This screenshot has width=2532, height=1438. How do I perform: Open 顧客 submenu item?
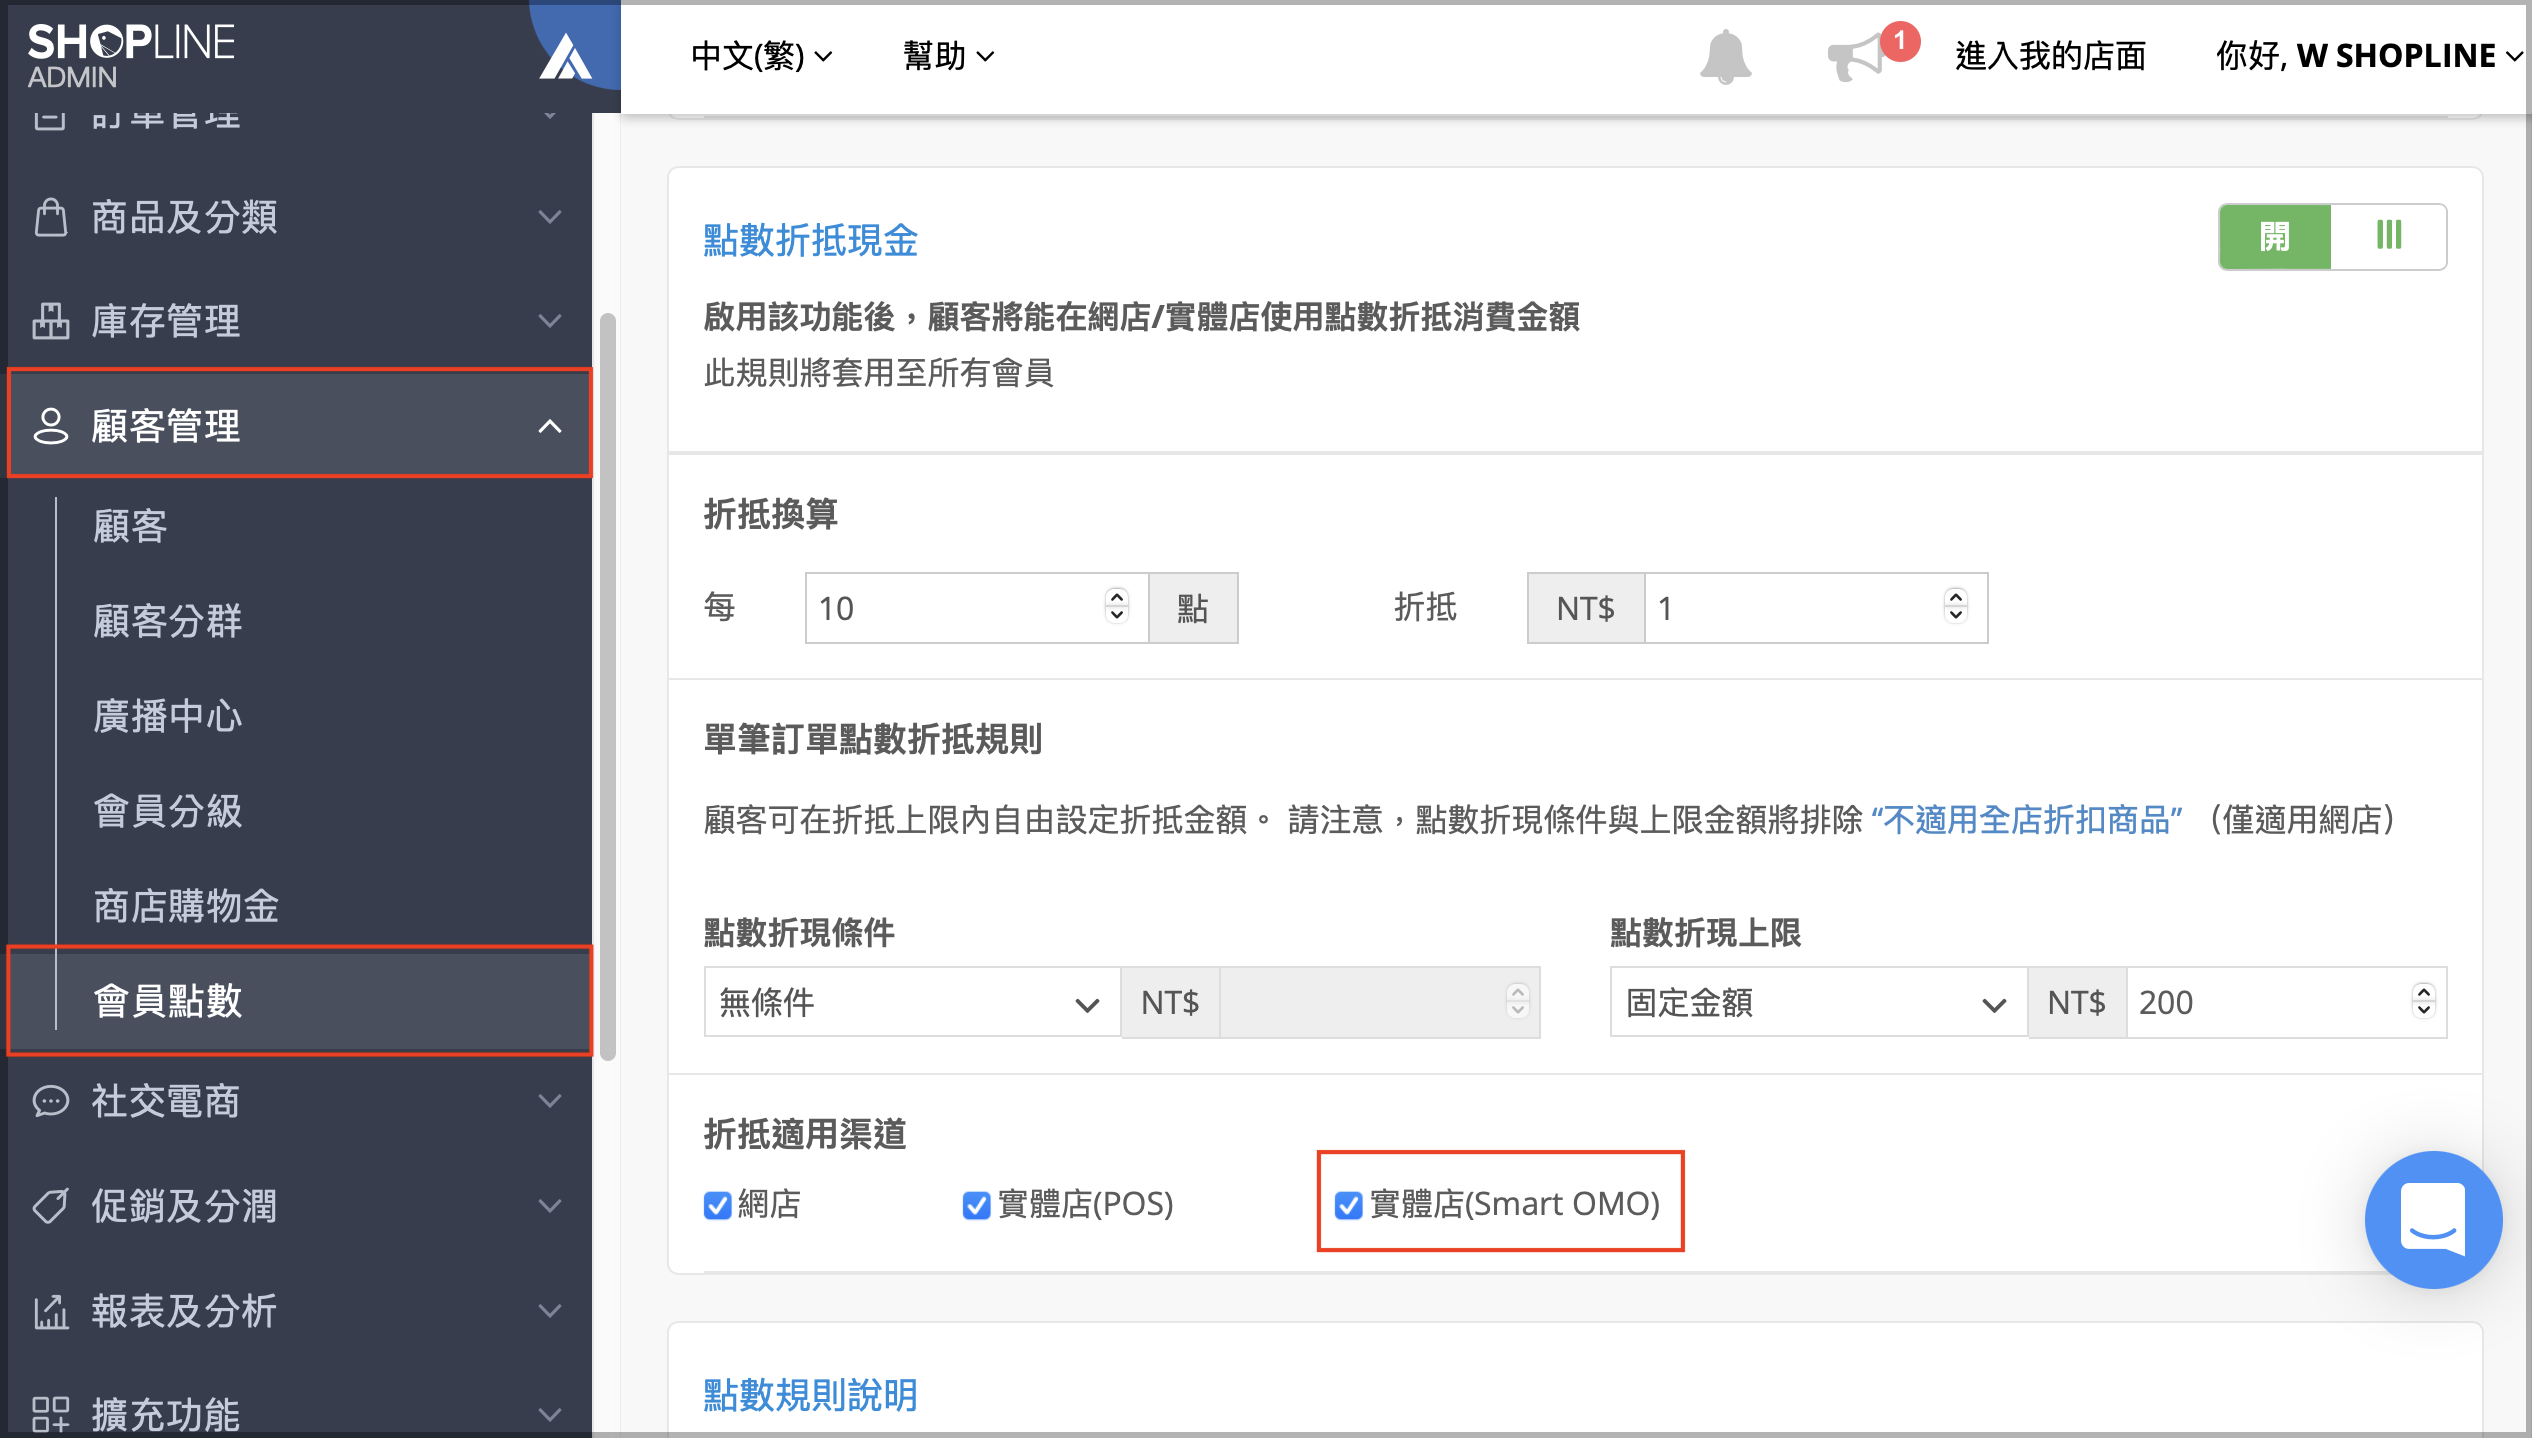[x=130, y=526]
